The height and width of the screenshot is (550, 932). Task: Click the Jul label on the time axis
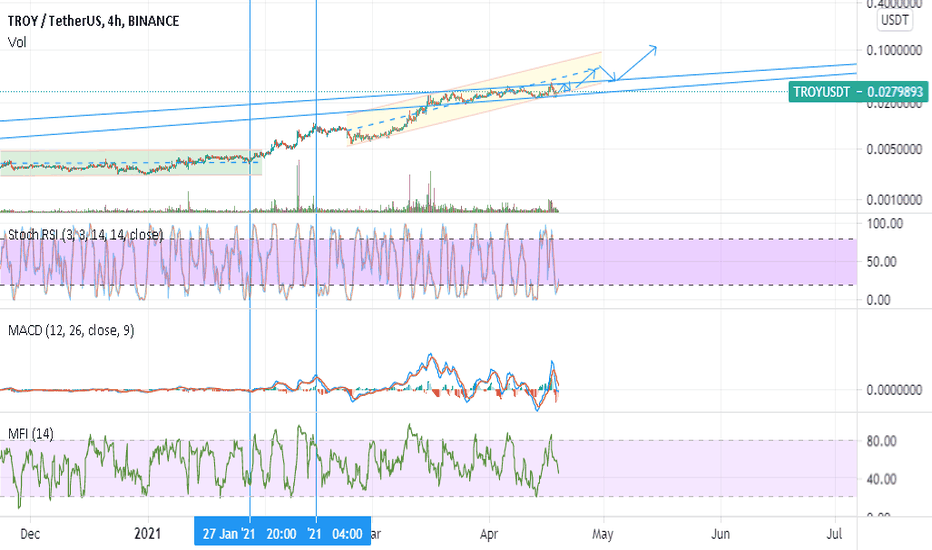835,534
